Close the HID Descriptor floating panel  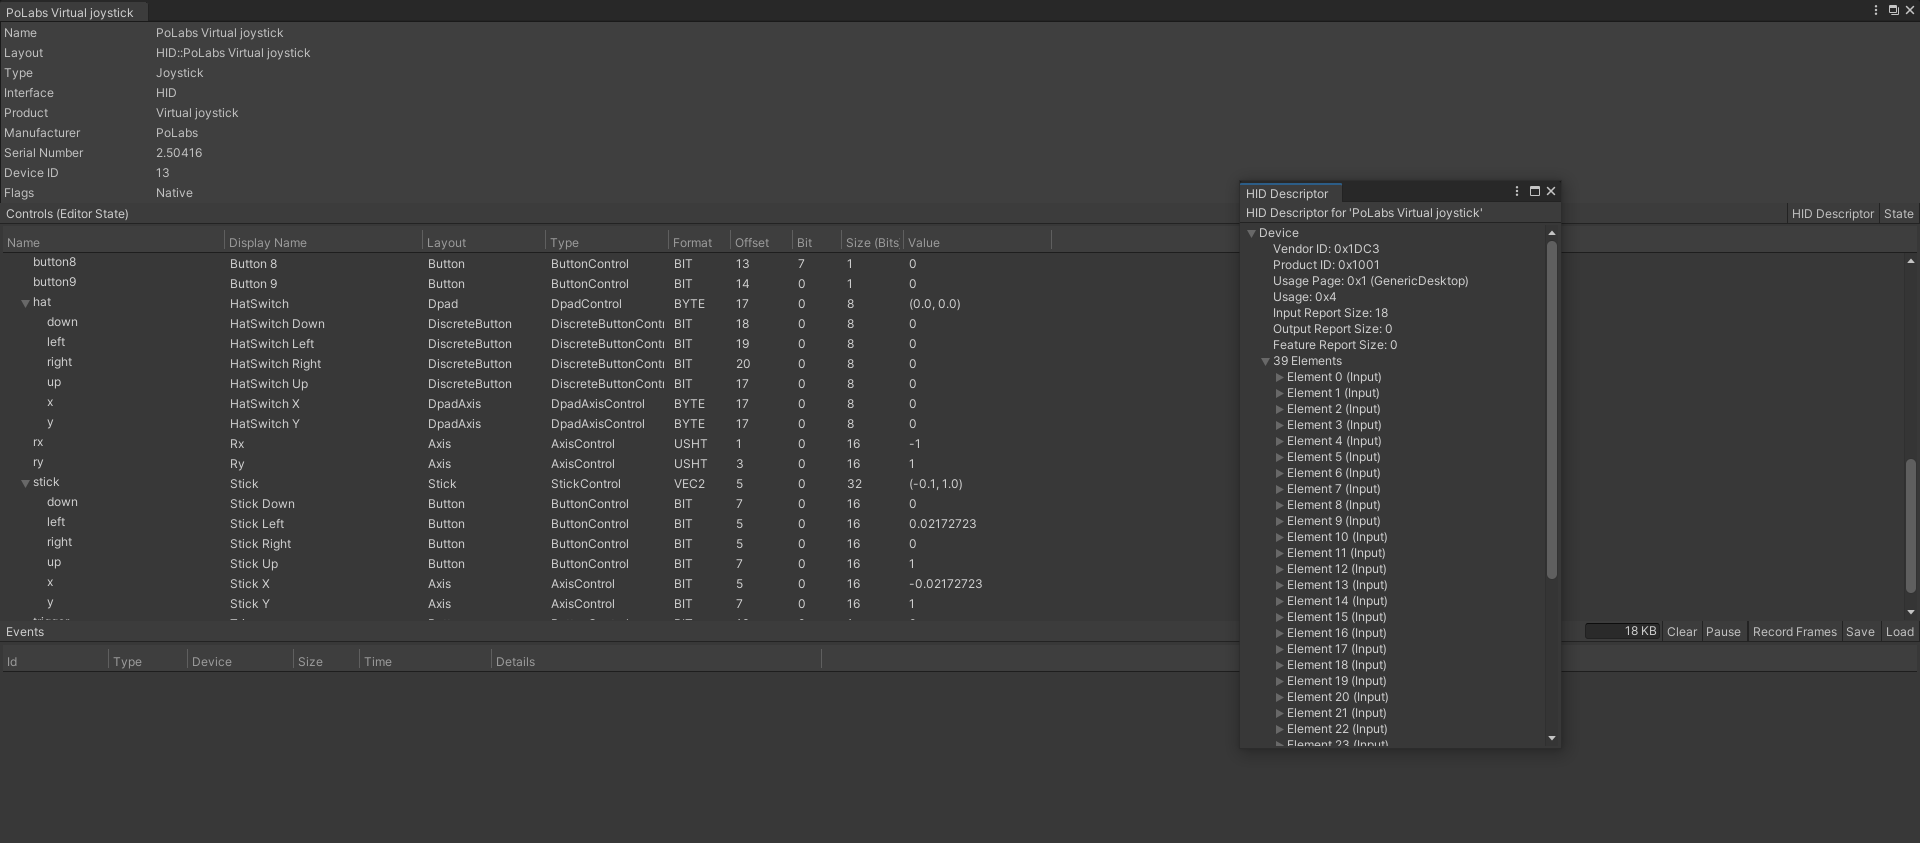click(x=1551, y=191)
